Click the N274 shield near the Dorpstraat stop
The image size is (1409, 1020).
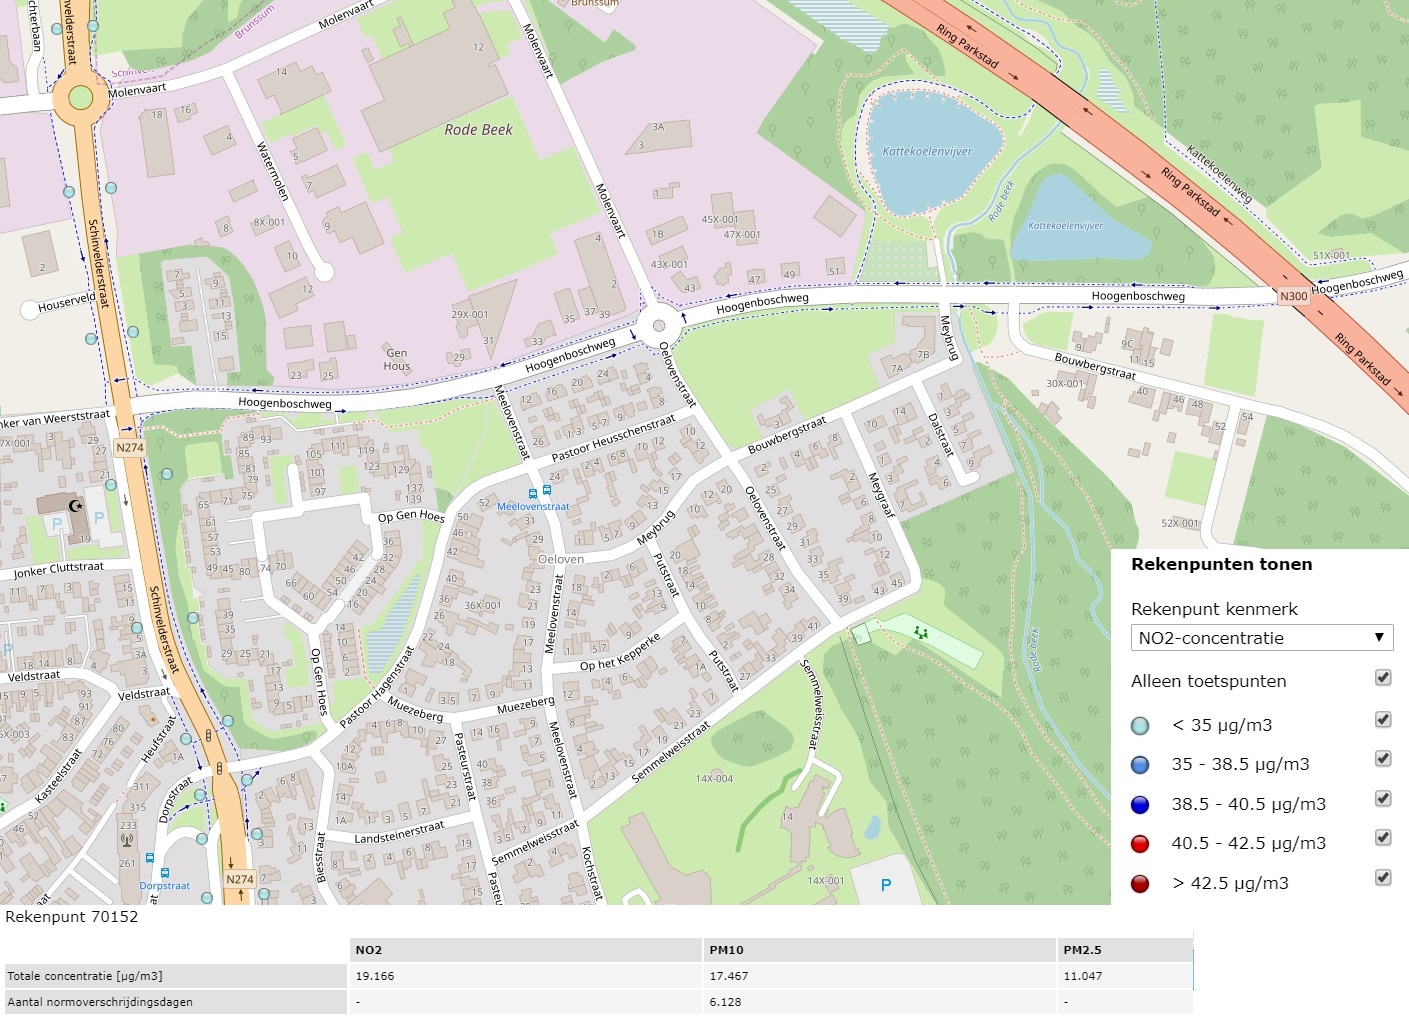tap(239, 879)
